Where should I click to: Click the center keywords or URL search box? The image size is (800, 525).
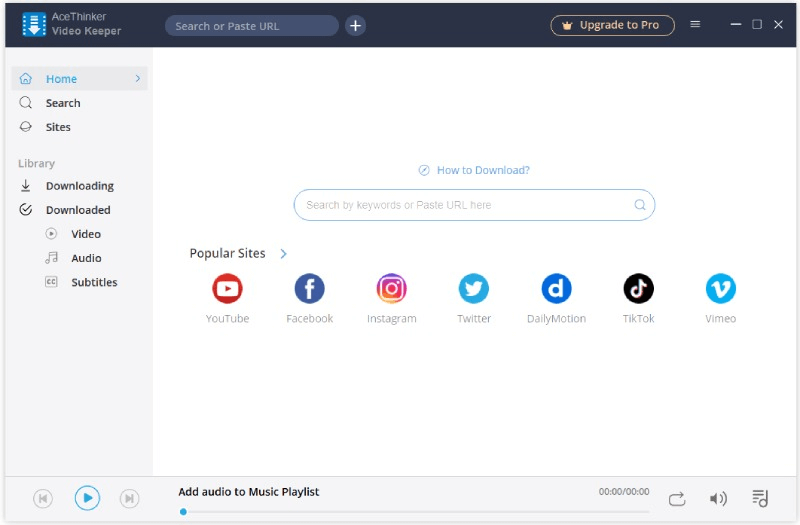pos(474,205)
